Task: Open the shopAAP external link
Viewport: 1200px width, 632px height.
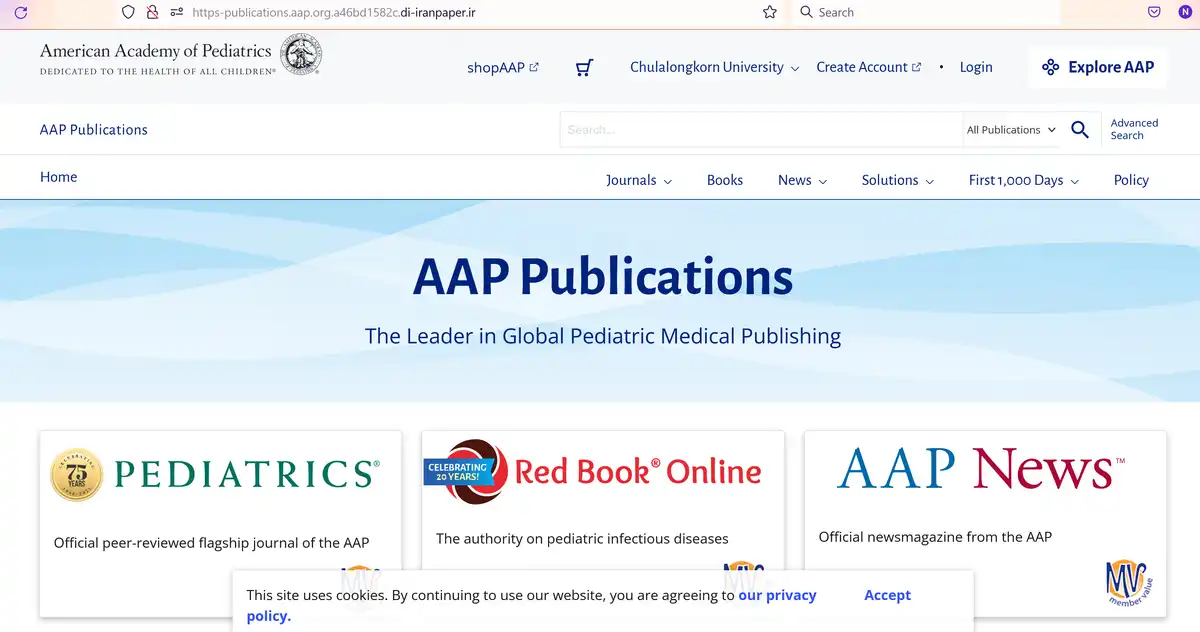Action: click(503, 67)
